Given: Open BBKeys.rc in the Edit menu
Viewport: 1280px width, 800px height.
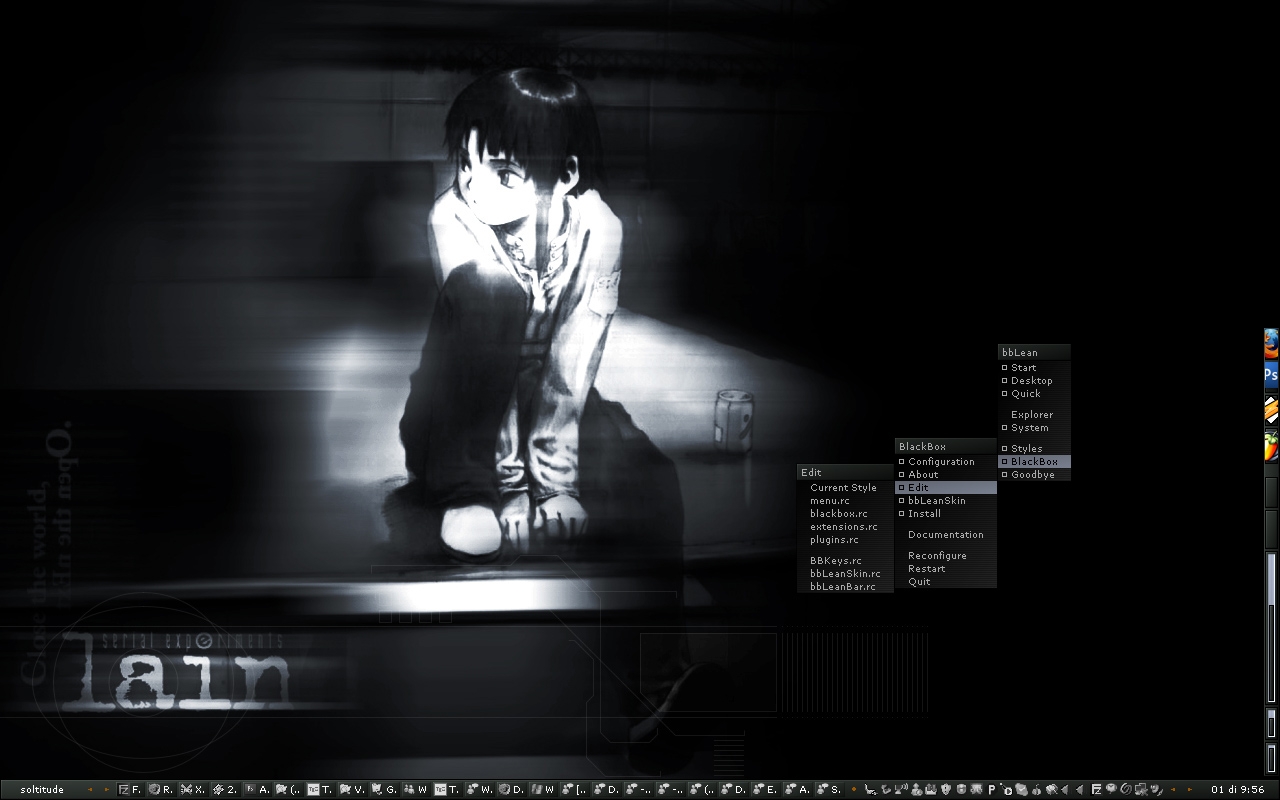Looking at the screenshot, I should [x=845, y=561].
